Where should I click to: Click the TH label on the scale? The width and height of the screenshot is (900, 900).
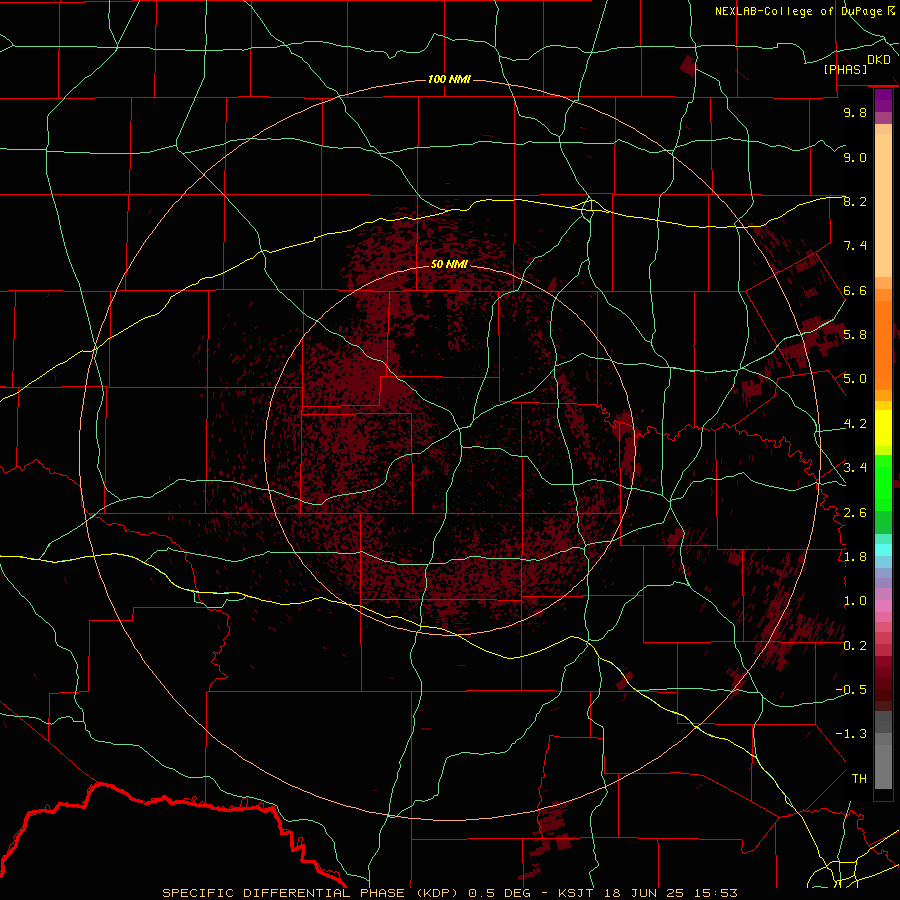(x=859, y=779)
